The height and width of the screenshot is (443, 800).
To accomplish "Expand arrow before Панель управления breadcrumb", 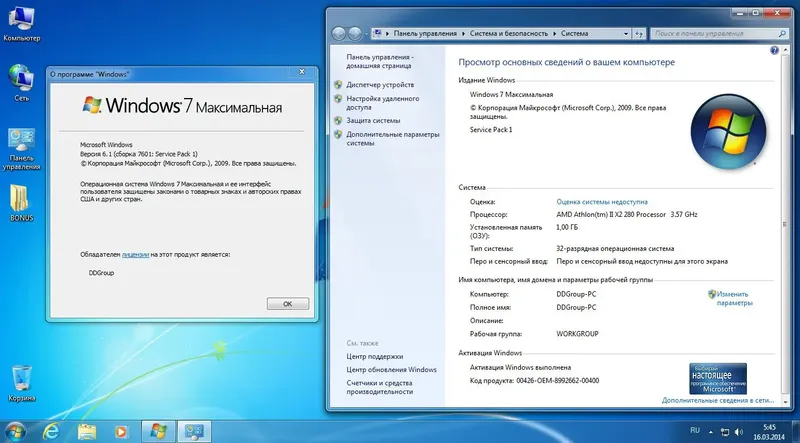I will [x=388, y=34].
